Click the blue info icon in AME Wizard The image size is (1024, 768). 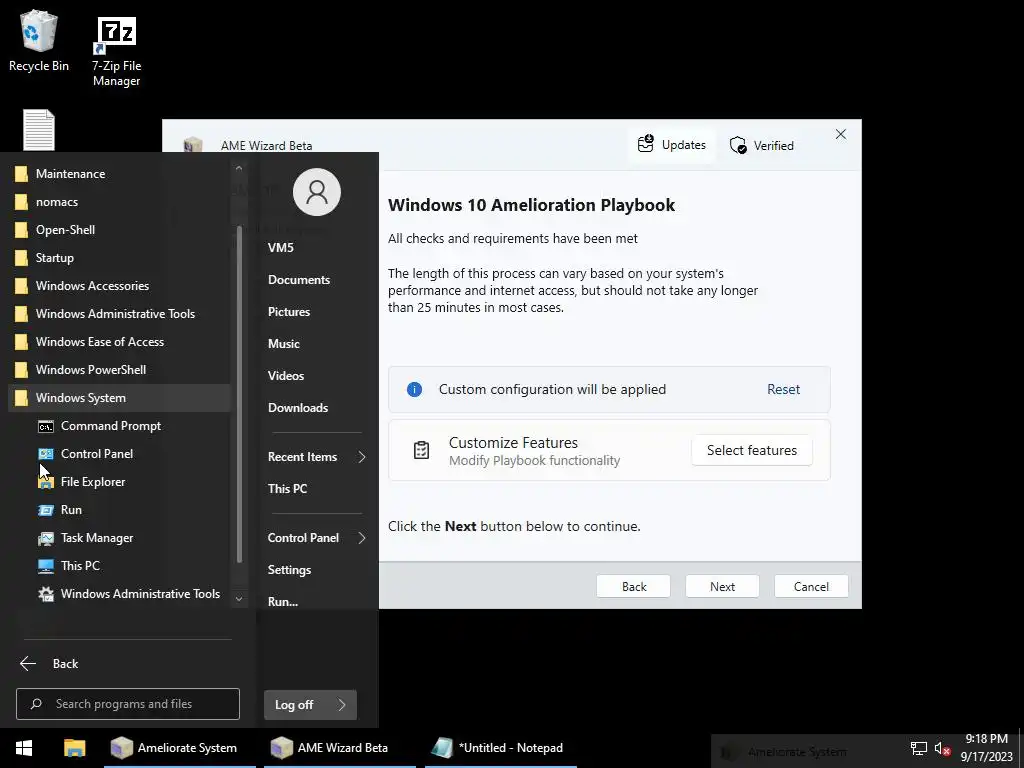pos(414,389)
